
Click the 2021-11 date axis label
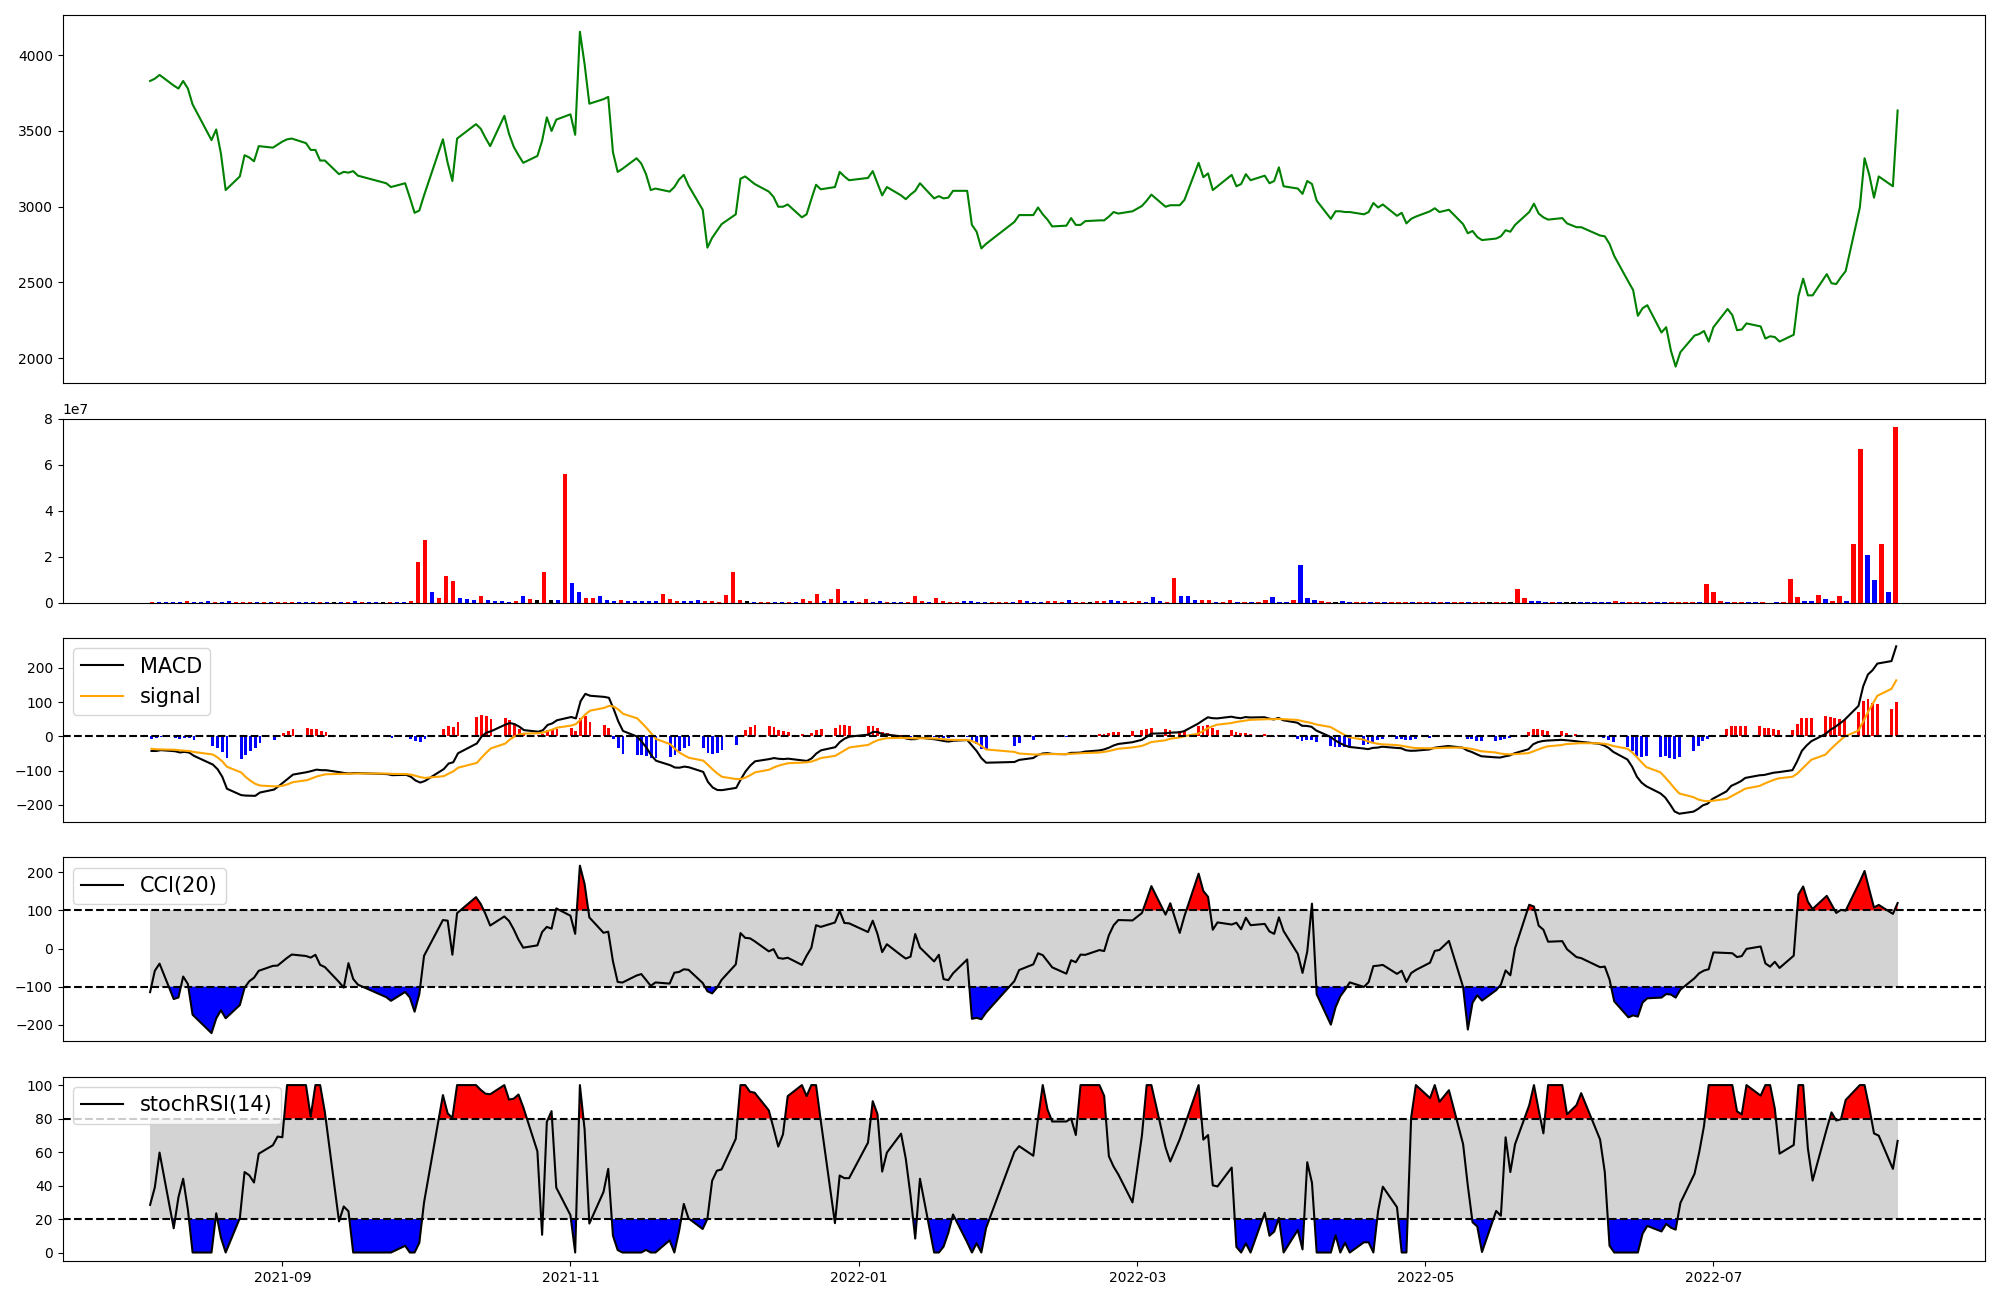click(571, 1277)
